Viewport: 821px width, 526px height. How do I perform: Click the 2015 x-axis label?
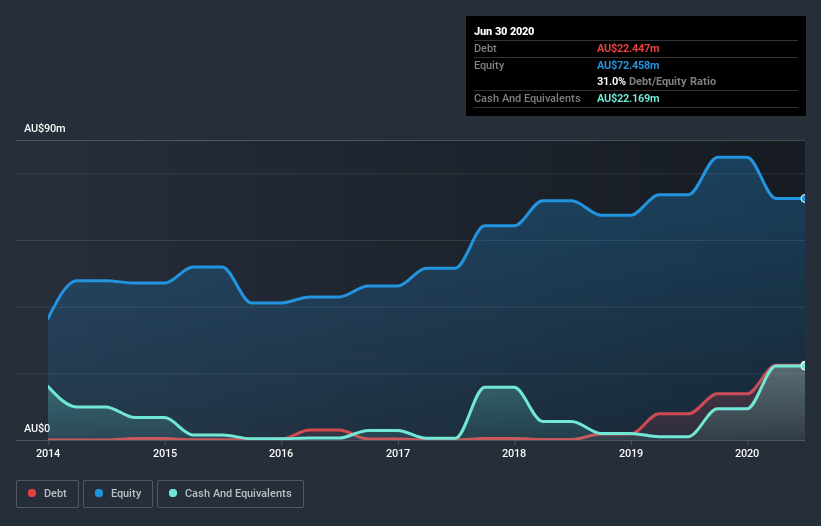165,453
